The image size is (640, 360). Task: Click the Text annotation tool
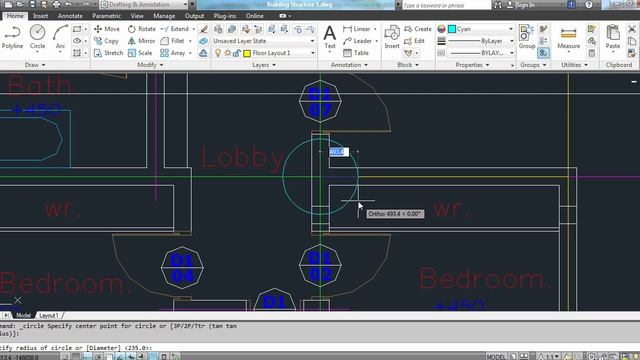pos(329,37)
